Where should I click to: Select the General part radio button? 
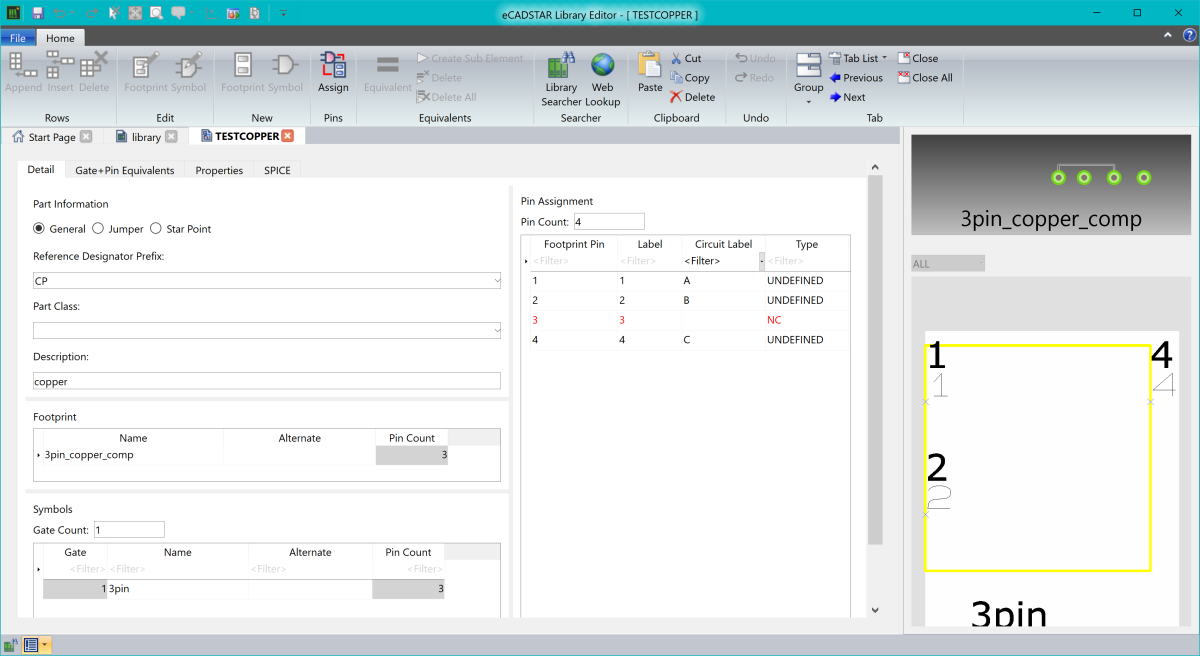point(39,228)
